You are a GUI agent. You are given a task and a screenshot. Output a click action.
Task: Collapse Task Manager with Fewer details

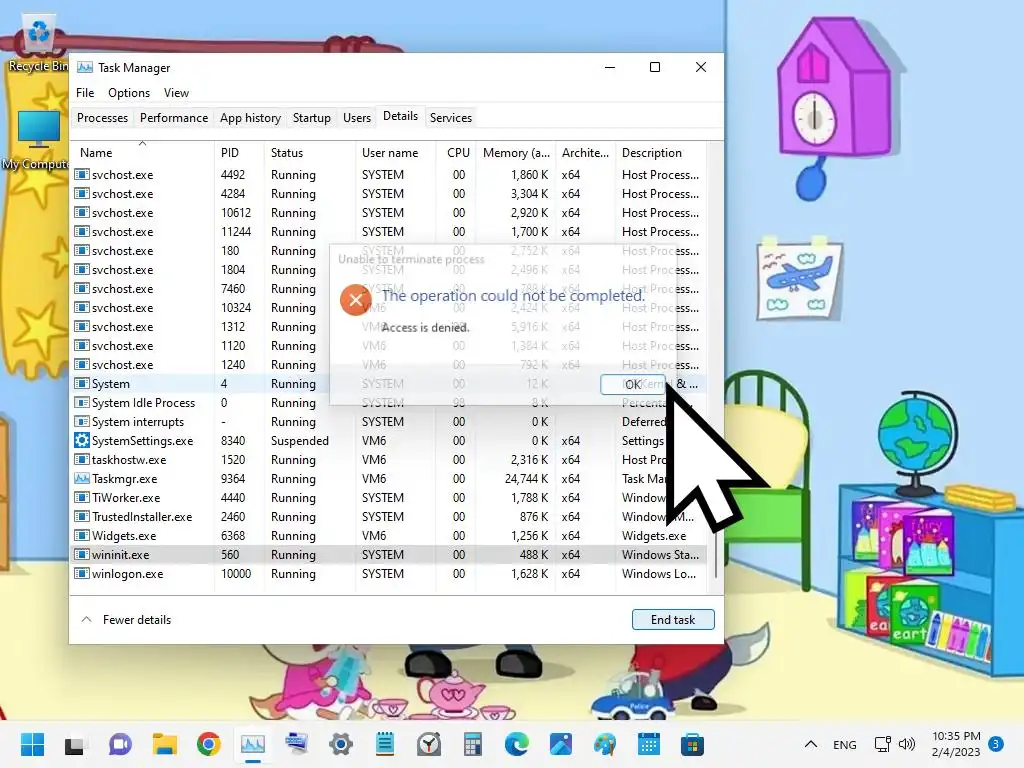coord(125,619)
